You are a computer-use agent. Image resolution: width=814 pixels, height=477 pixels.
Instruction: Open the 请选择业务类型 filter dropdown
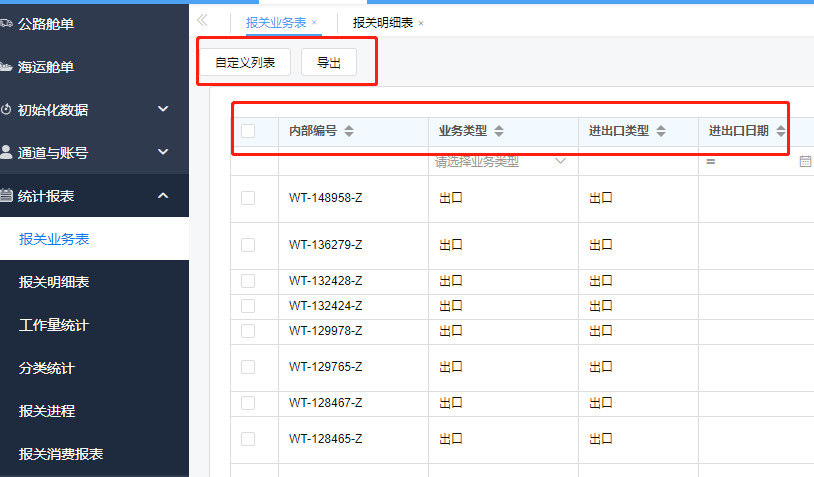(503, 161)
